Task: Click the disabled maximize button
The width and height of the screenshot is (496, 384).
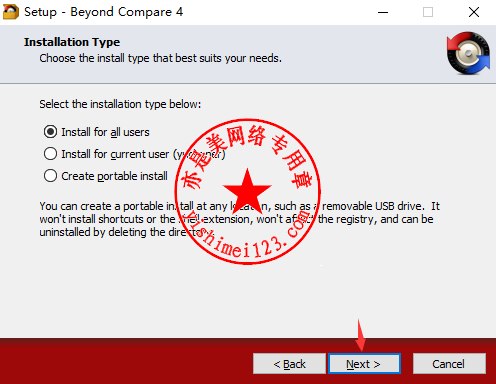Action: pyautogui.click(x=428, y=12)
